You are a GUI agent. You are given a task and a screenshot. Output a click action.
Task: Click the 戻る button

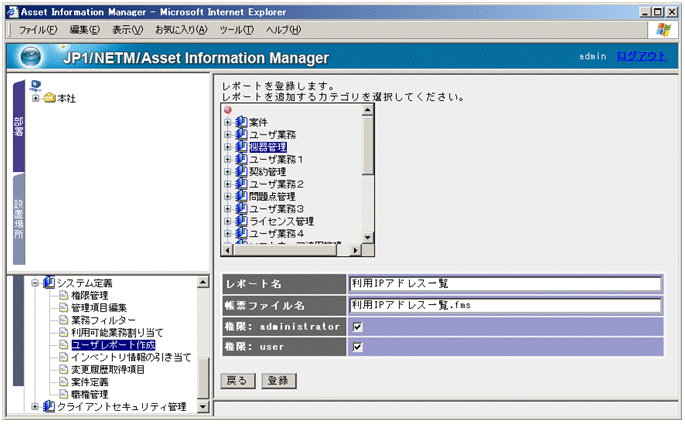coord(237,381)
